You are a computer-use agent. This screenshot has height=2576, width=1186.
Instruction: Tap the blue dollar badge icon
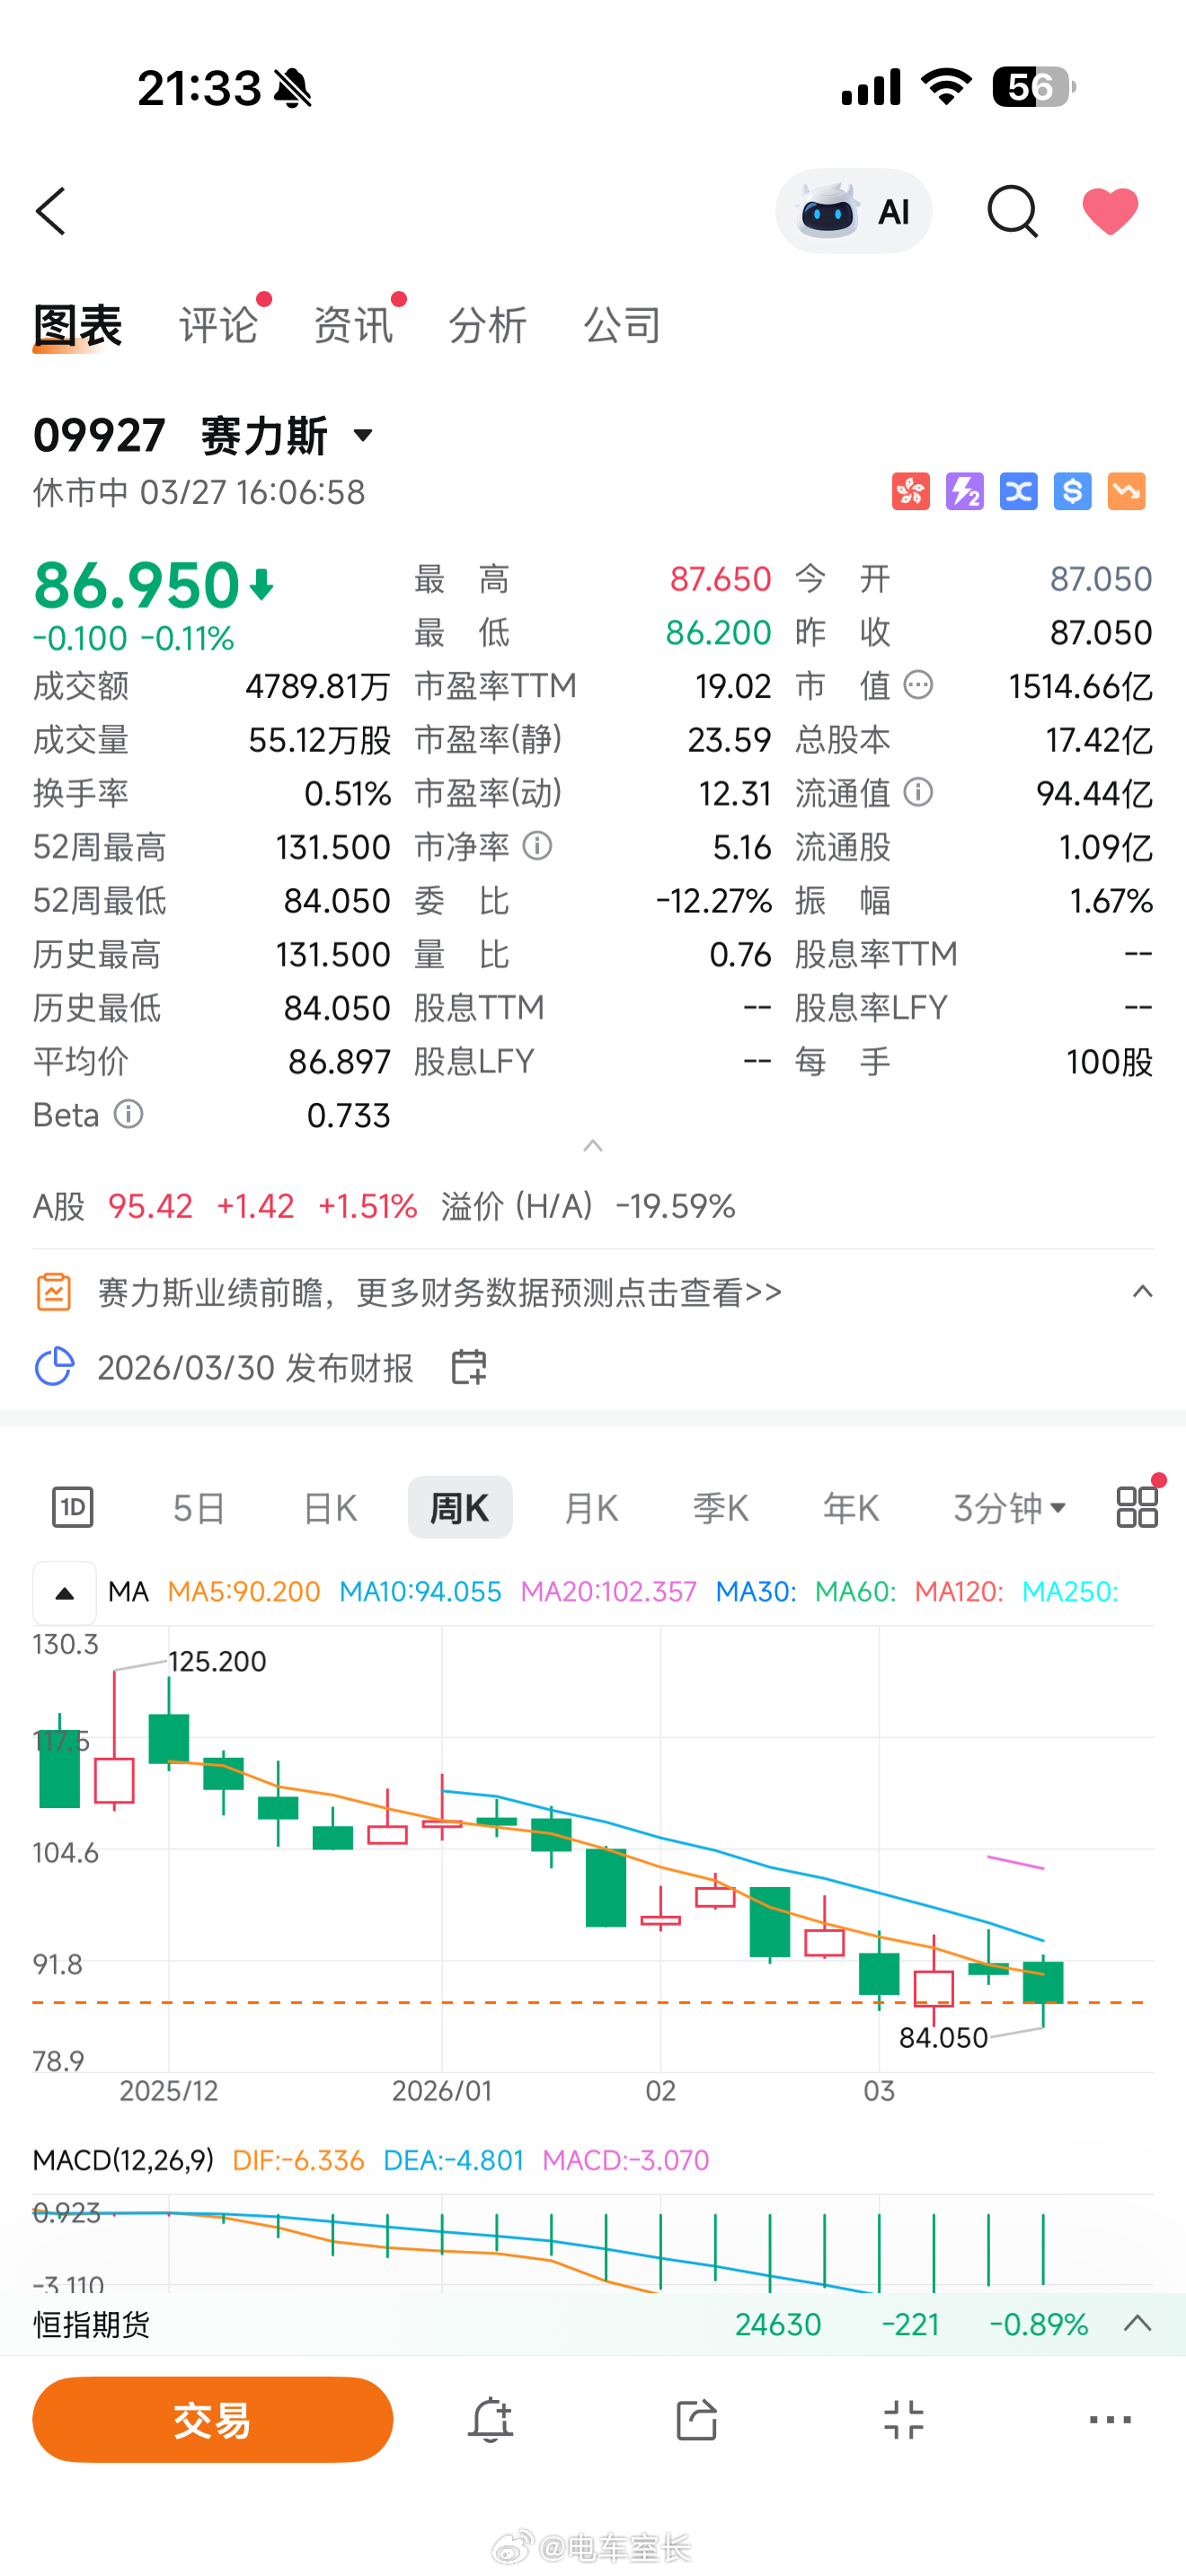tap(1073, 492)
